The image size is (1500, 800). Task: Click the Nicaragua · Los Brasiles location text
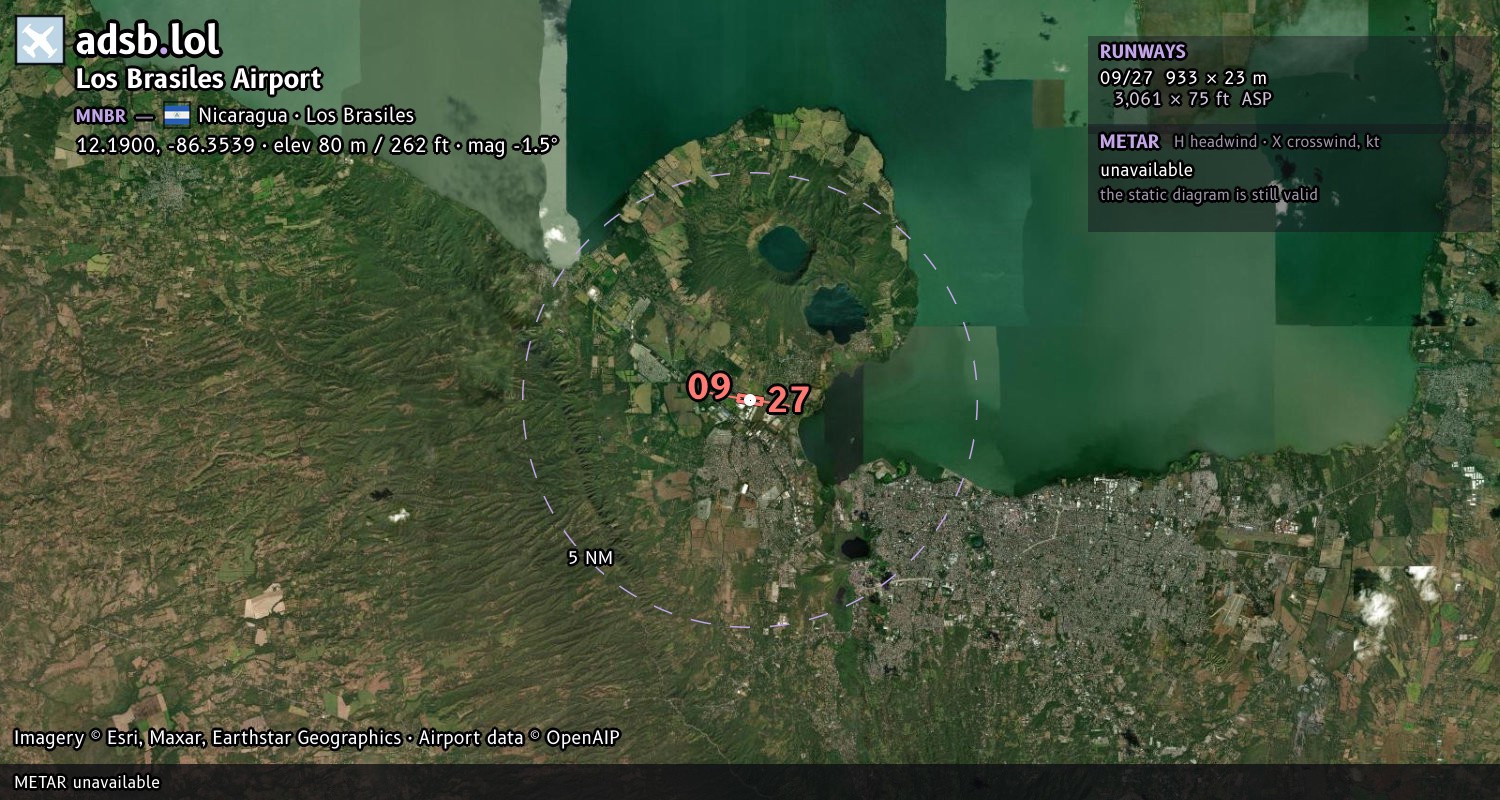306,115
